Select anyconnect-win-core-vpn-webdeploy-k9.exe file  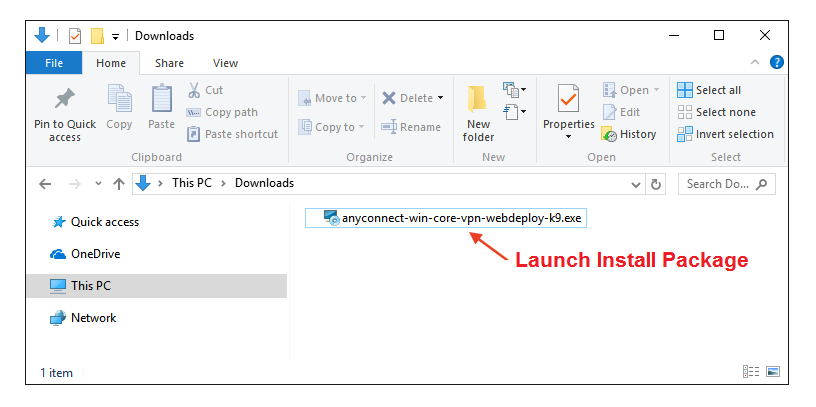[446, 218]
